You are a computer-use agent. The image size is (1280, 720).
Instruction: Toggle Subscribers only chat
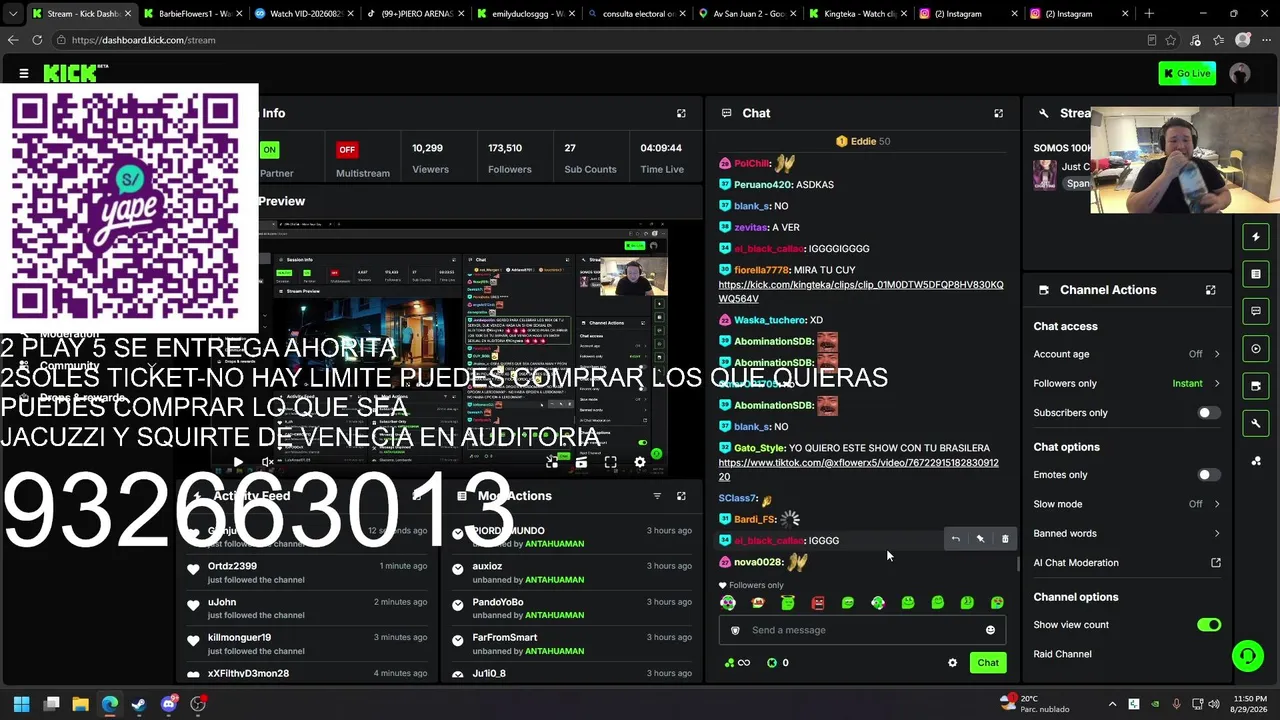1209,413
